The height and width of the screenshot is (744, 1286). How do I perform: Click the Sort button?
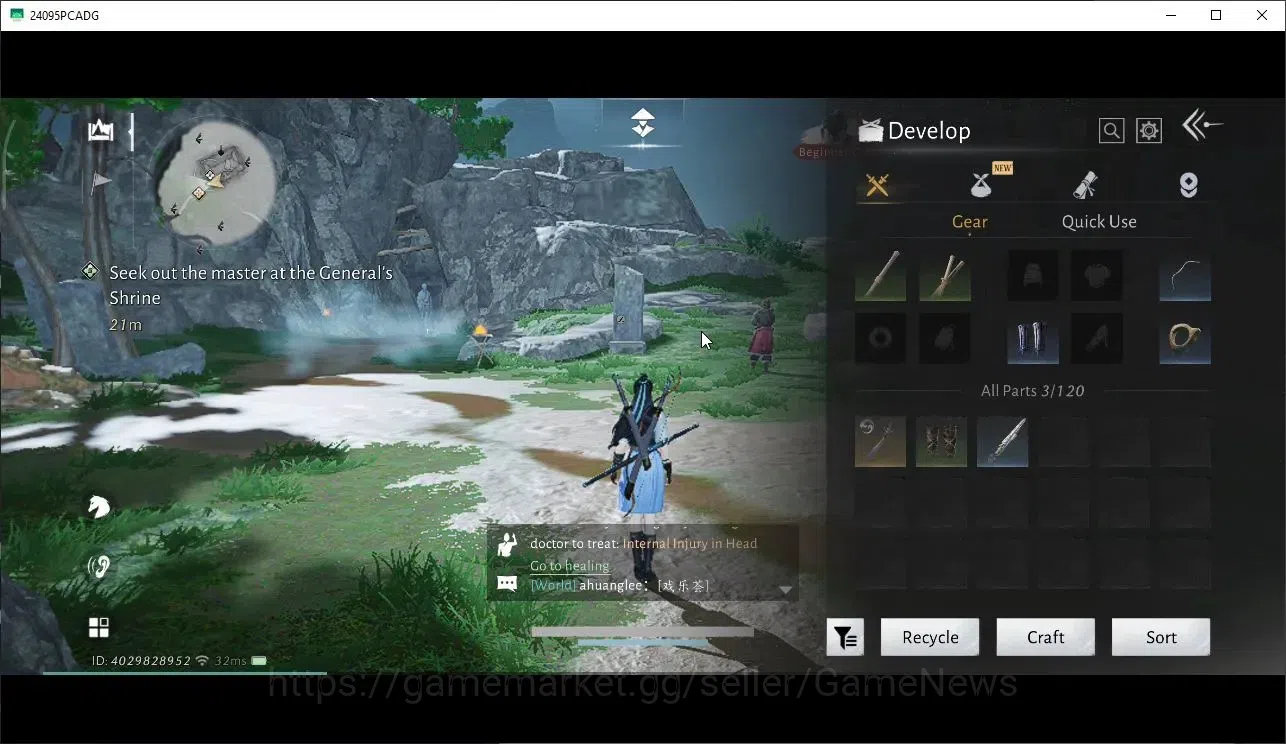click(x=1161, y=637)
